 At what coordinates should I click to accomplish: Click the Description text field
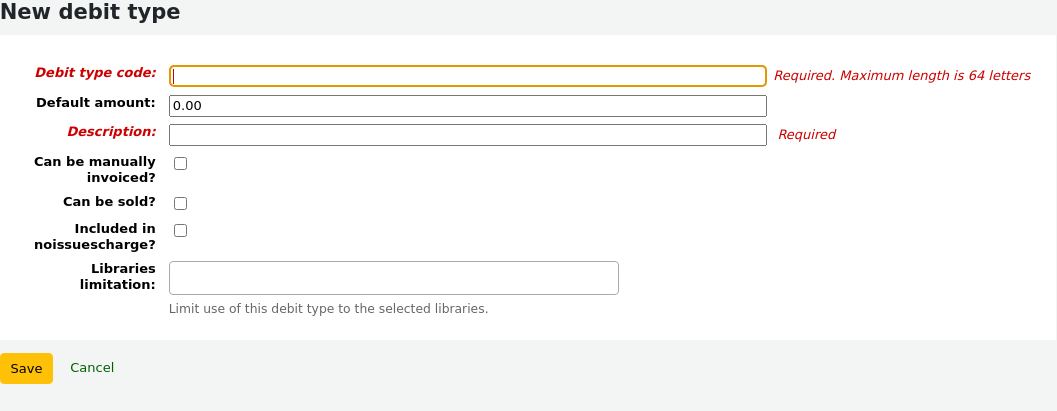[x=467, y=135]
